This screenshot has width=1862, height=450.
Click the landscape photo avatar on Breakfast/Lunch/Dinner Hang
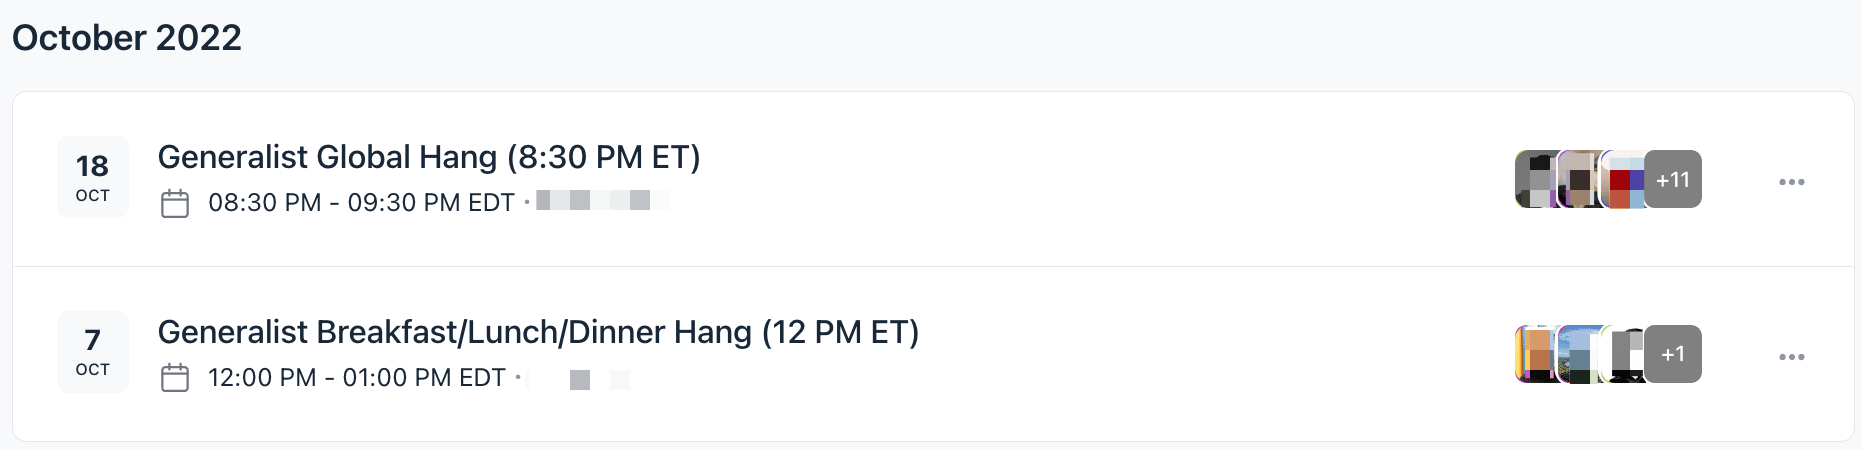[1580, 354]
